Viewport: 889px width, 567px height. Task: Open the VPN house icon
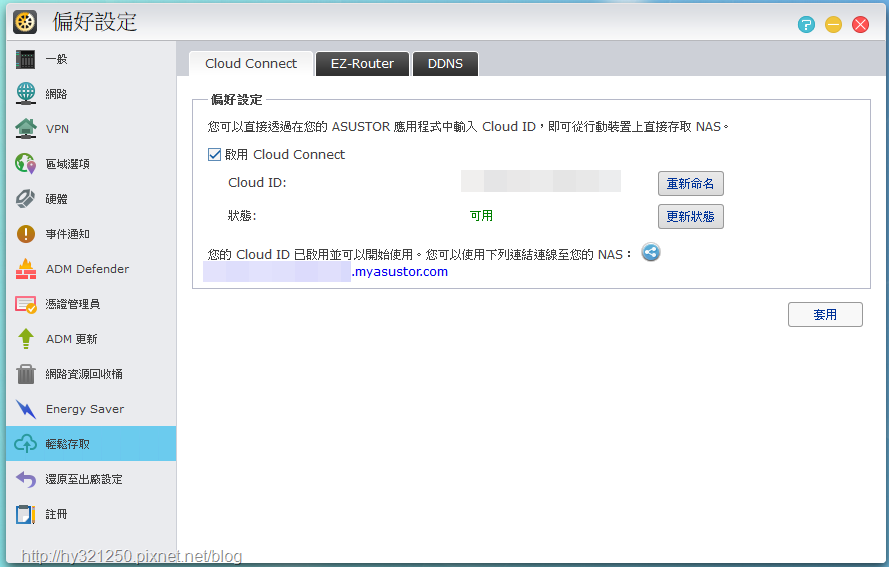click(26, 129)
